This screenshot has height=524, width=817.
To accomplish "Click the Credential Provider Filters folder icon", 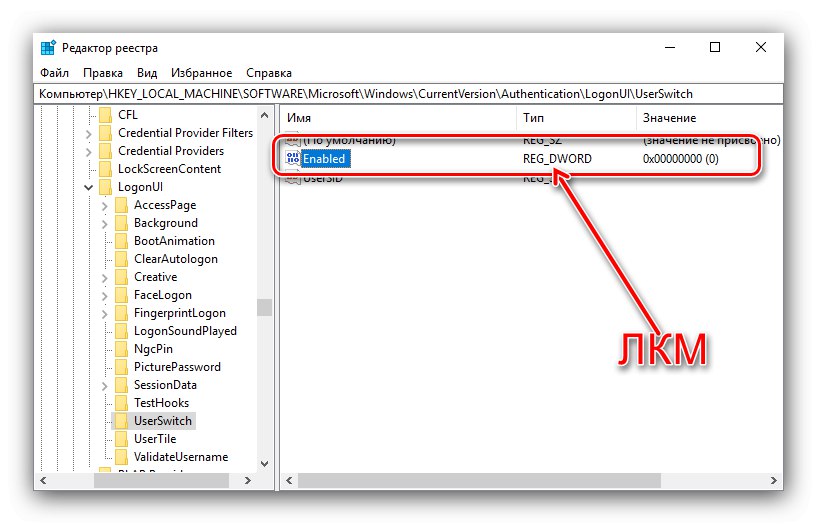I will coord(105,133).
